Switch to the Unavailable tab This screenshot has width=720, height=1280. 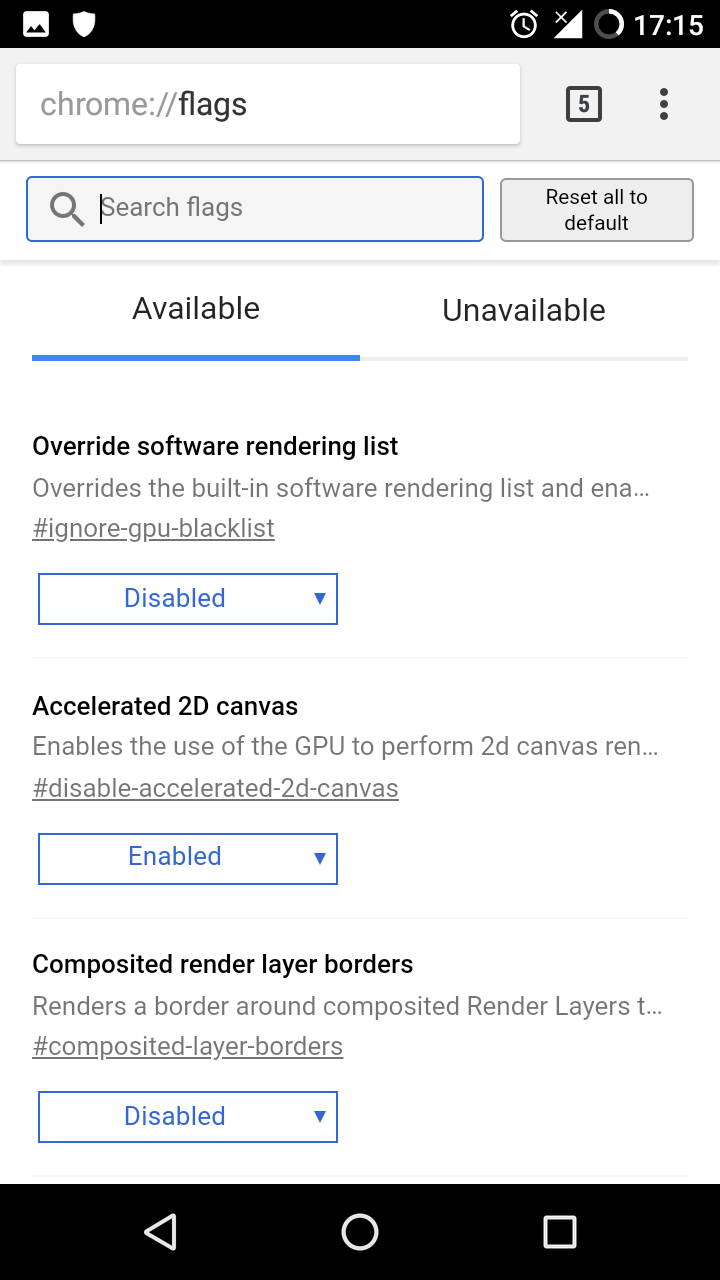tap(524, 311)
